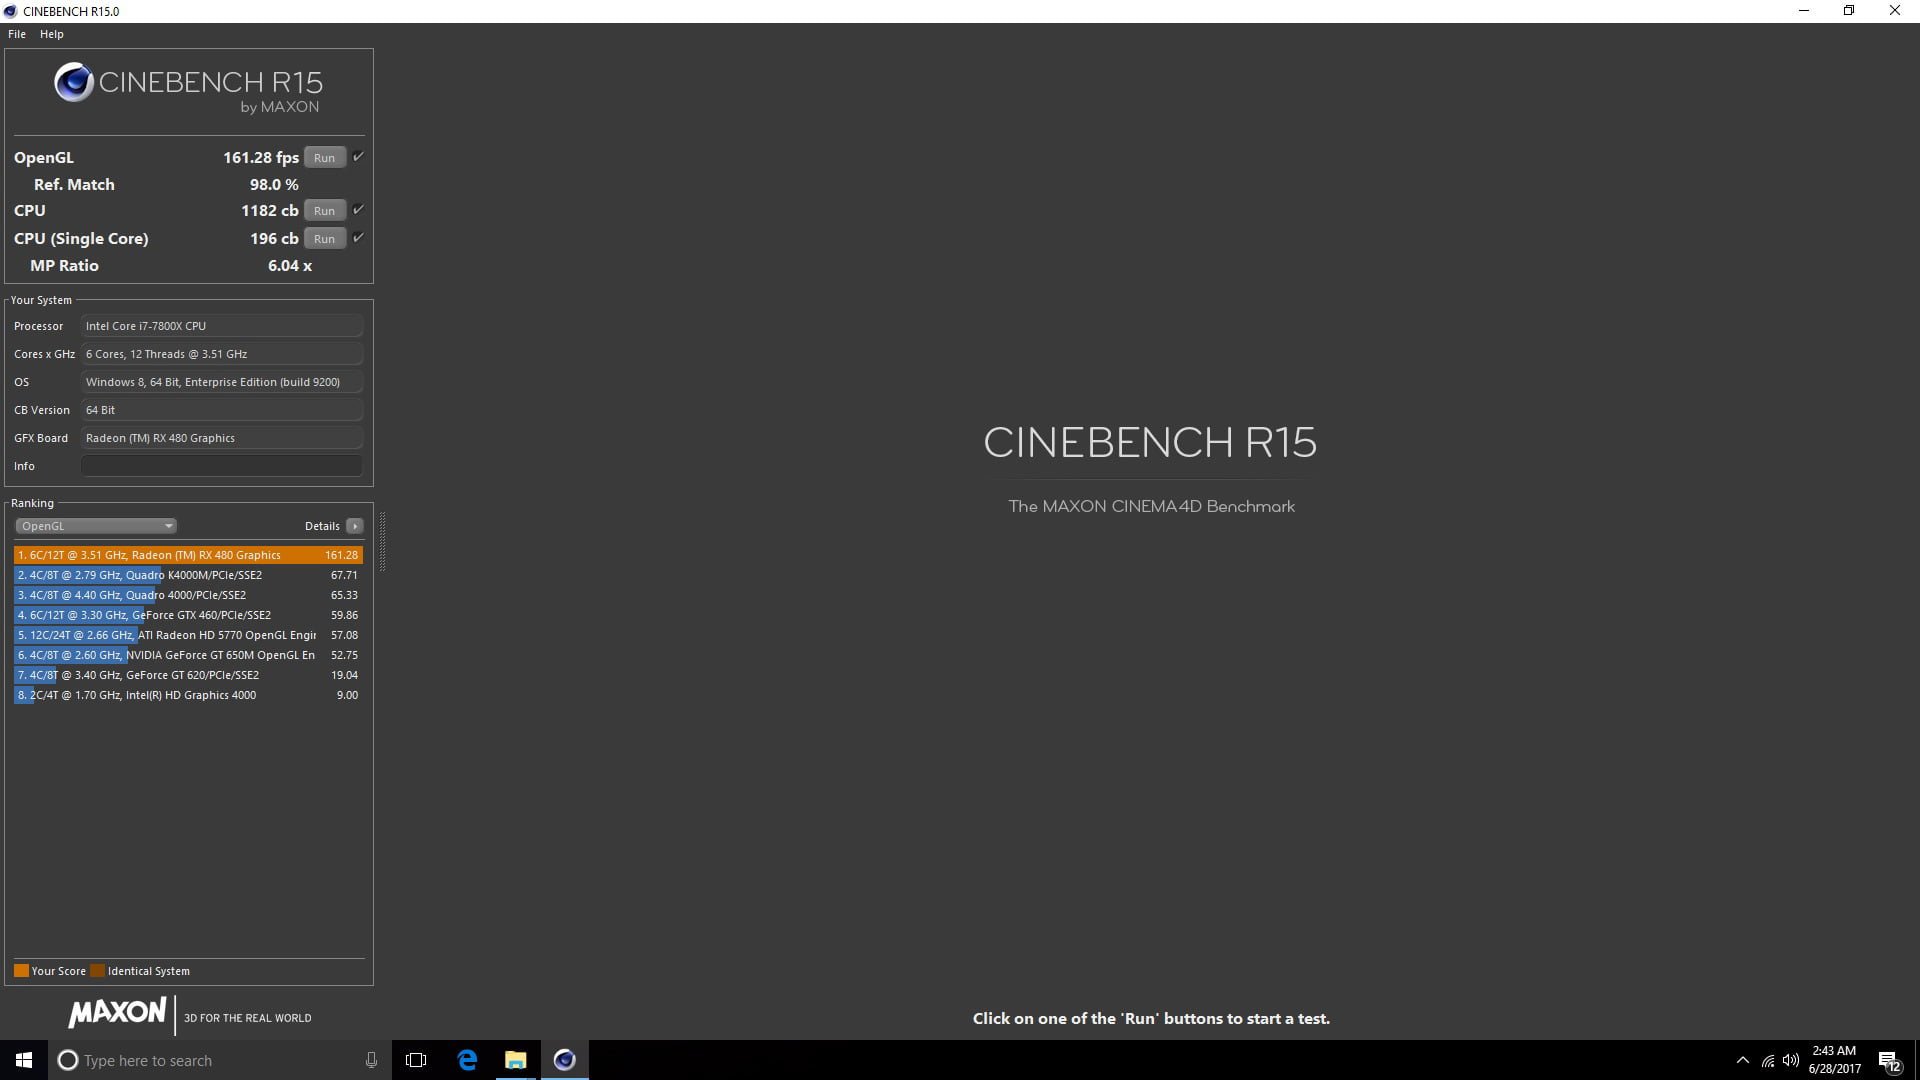Toggle the CPU test checkbox
Screen dimensions: 1920x1080
(x=358, y=210)
